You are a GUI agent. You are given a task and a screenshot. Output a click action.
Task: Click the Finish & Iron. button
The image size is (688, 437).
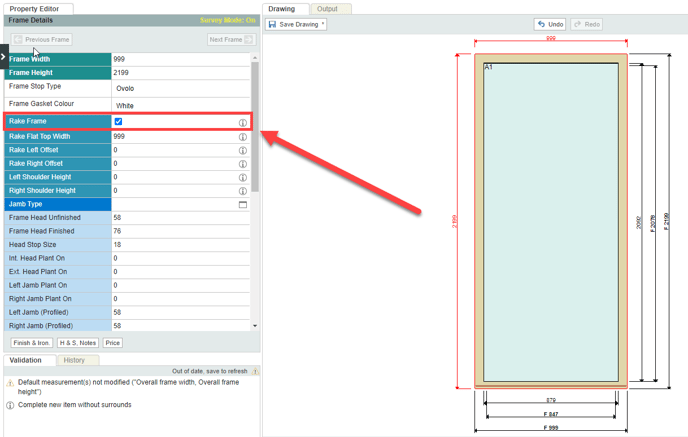point(32,343)
